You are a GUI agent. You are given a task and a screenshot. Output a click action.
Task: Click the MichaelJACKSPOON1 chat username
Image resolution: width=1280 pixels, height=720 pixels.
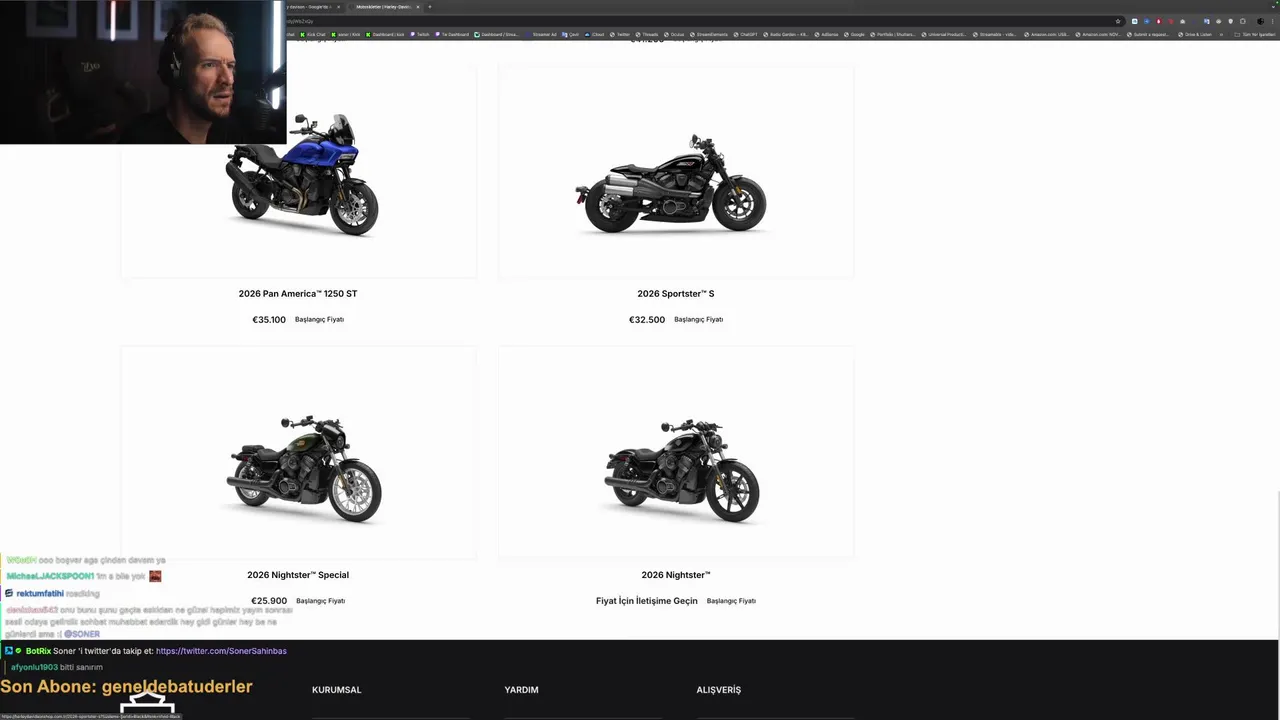(x=50, y=576)
